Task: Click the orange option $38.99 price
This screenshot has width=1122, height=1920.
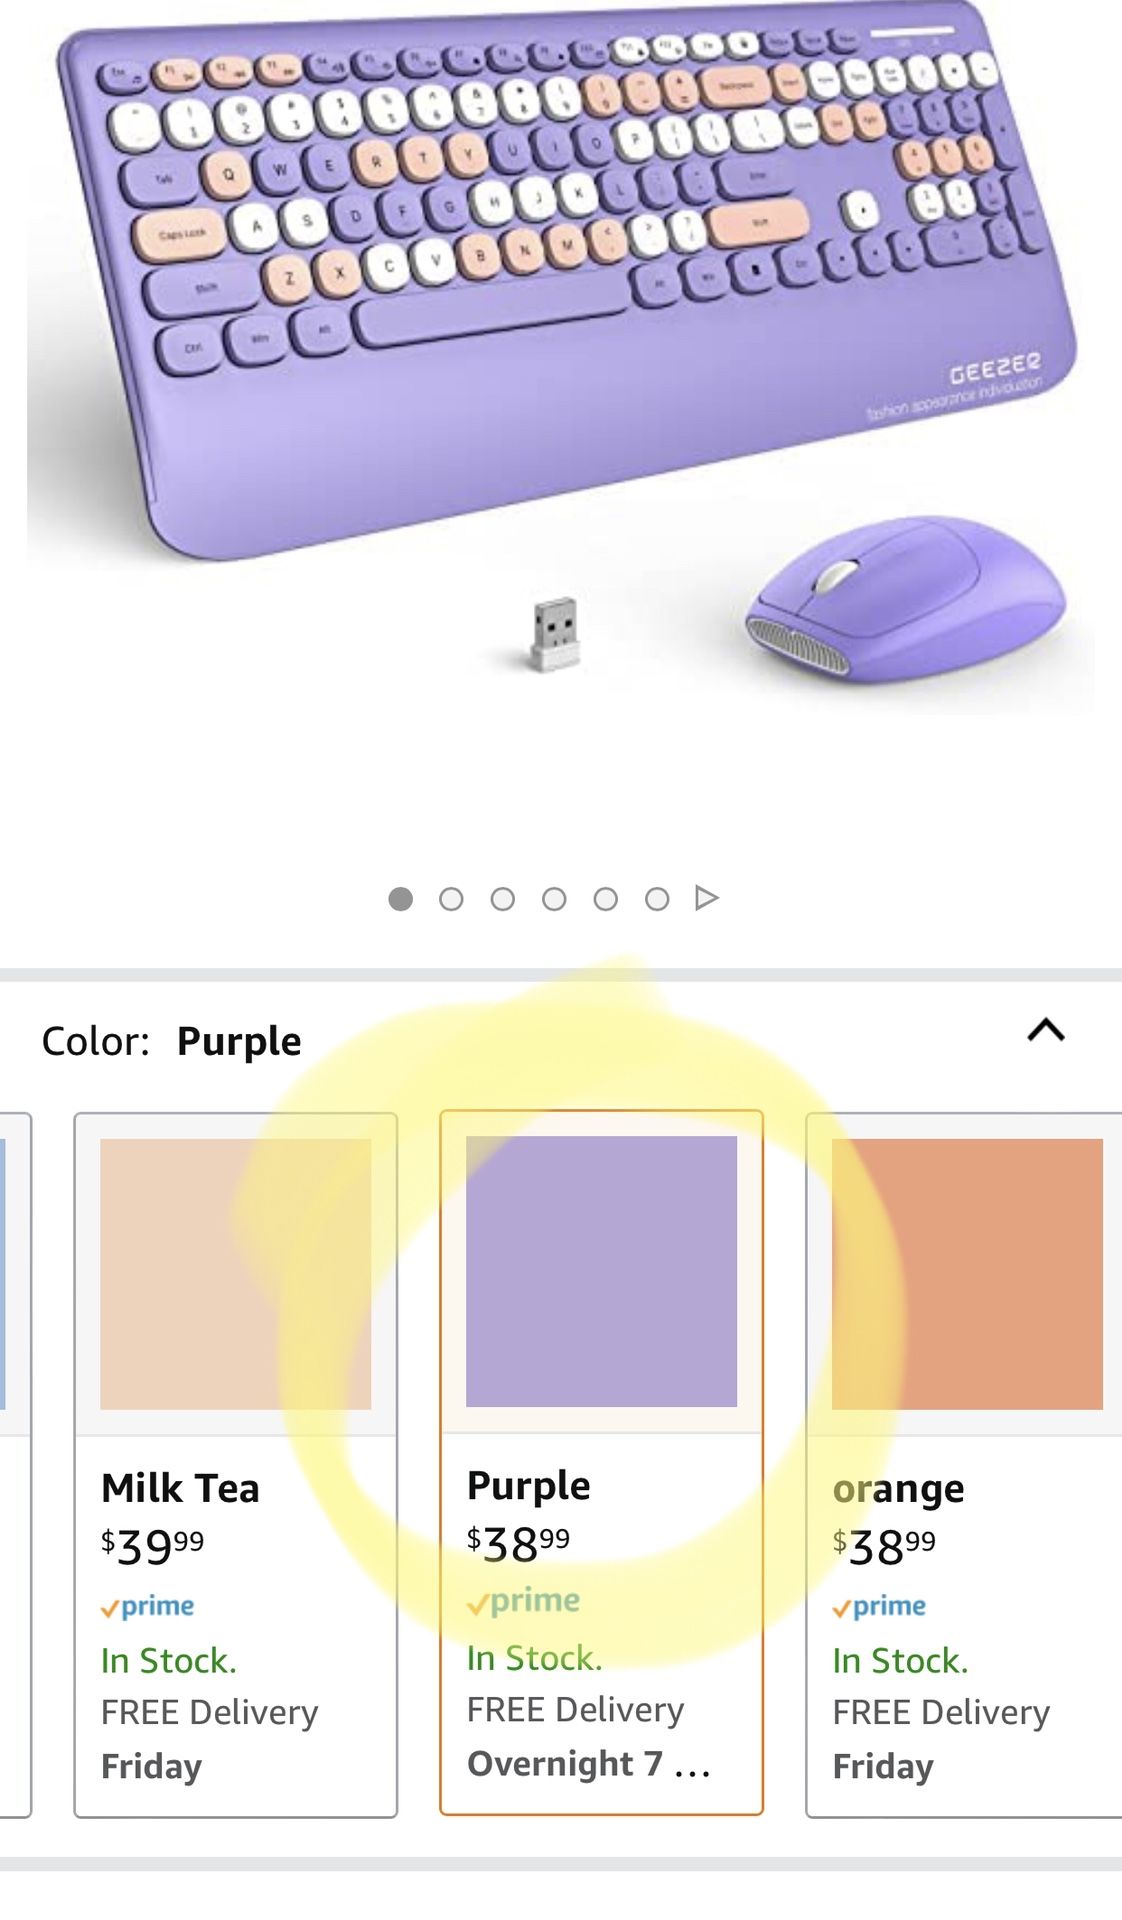Action: click(884, 1546)
